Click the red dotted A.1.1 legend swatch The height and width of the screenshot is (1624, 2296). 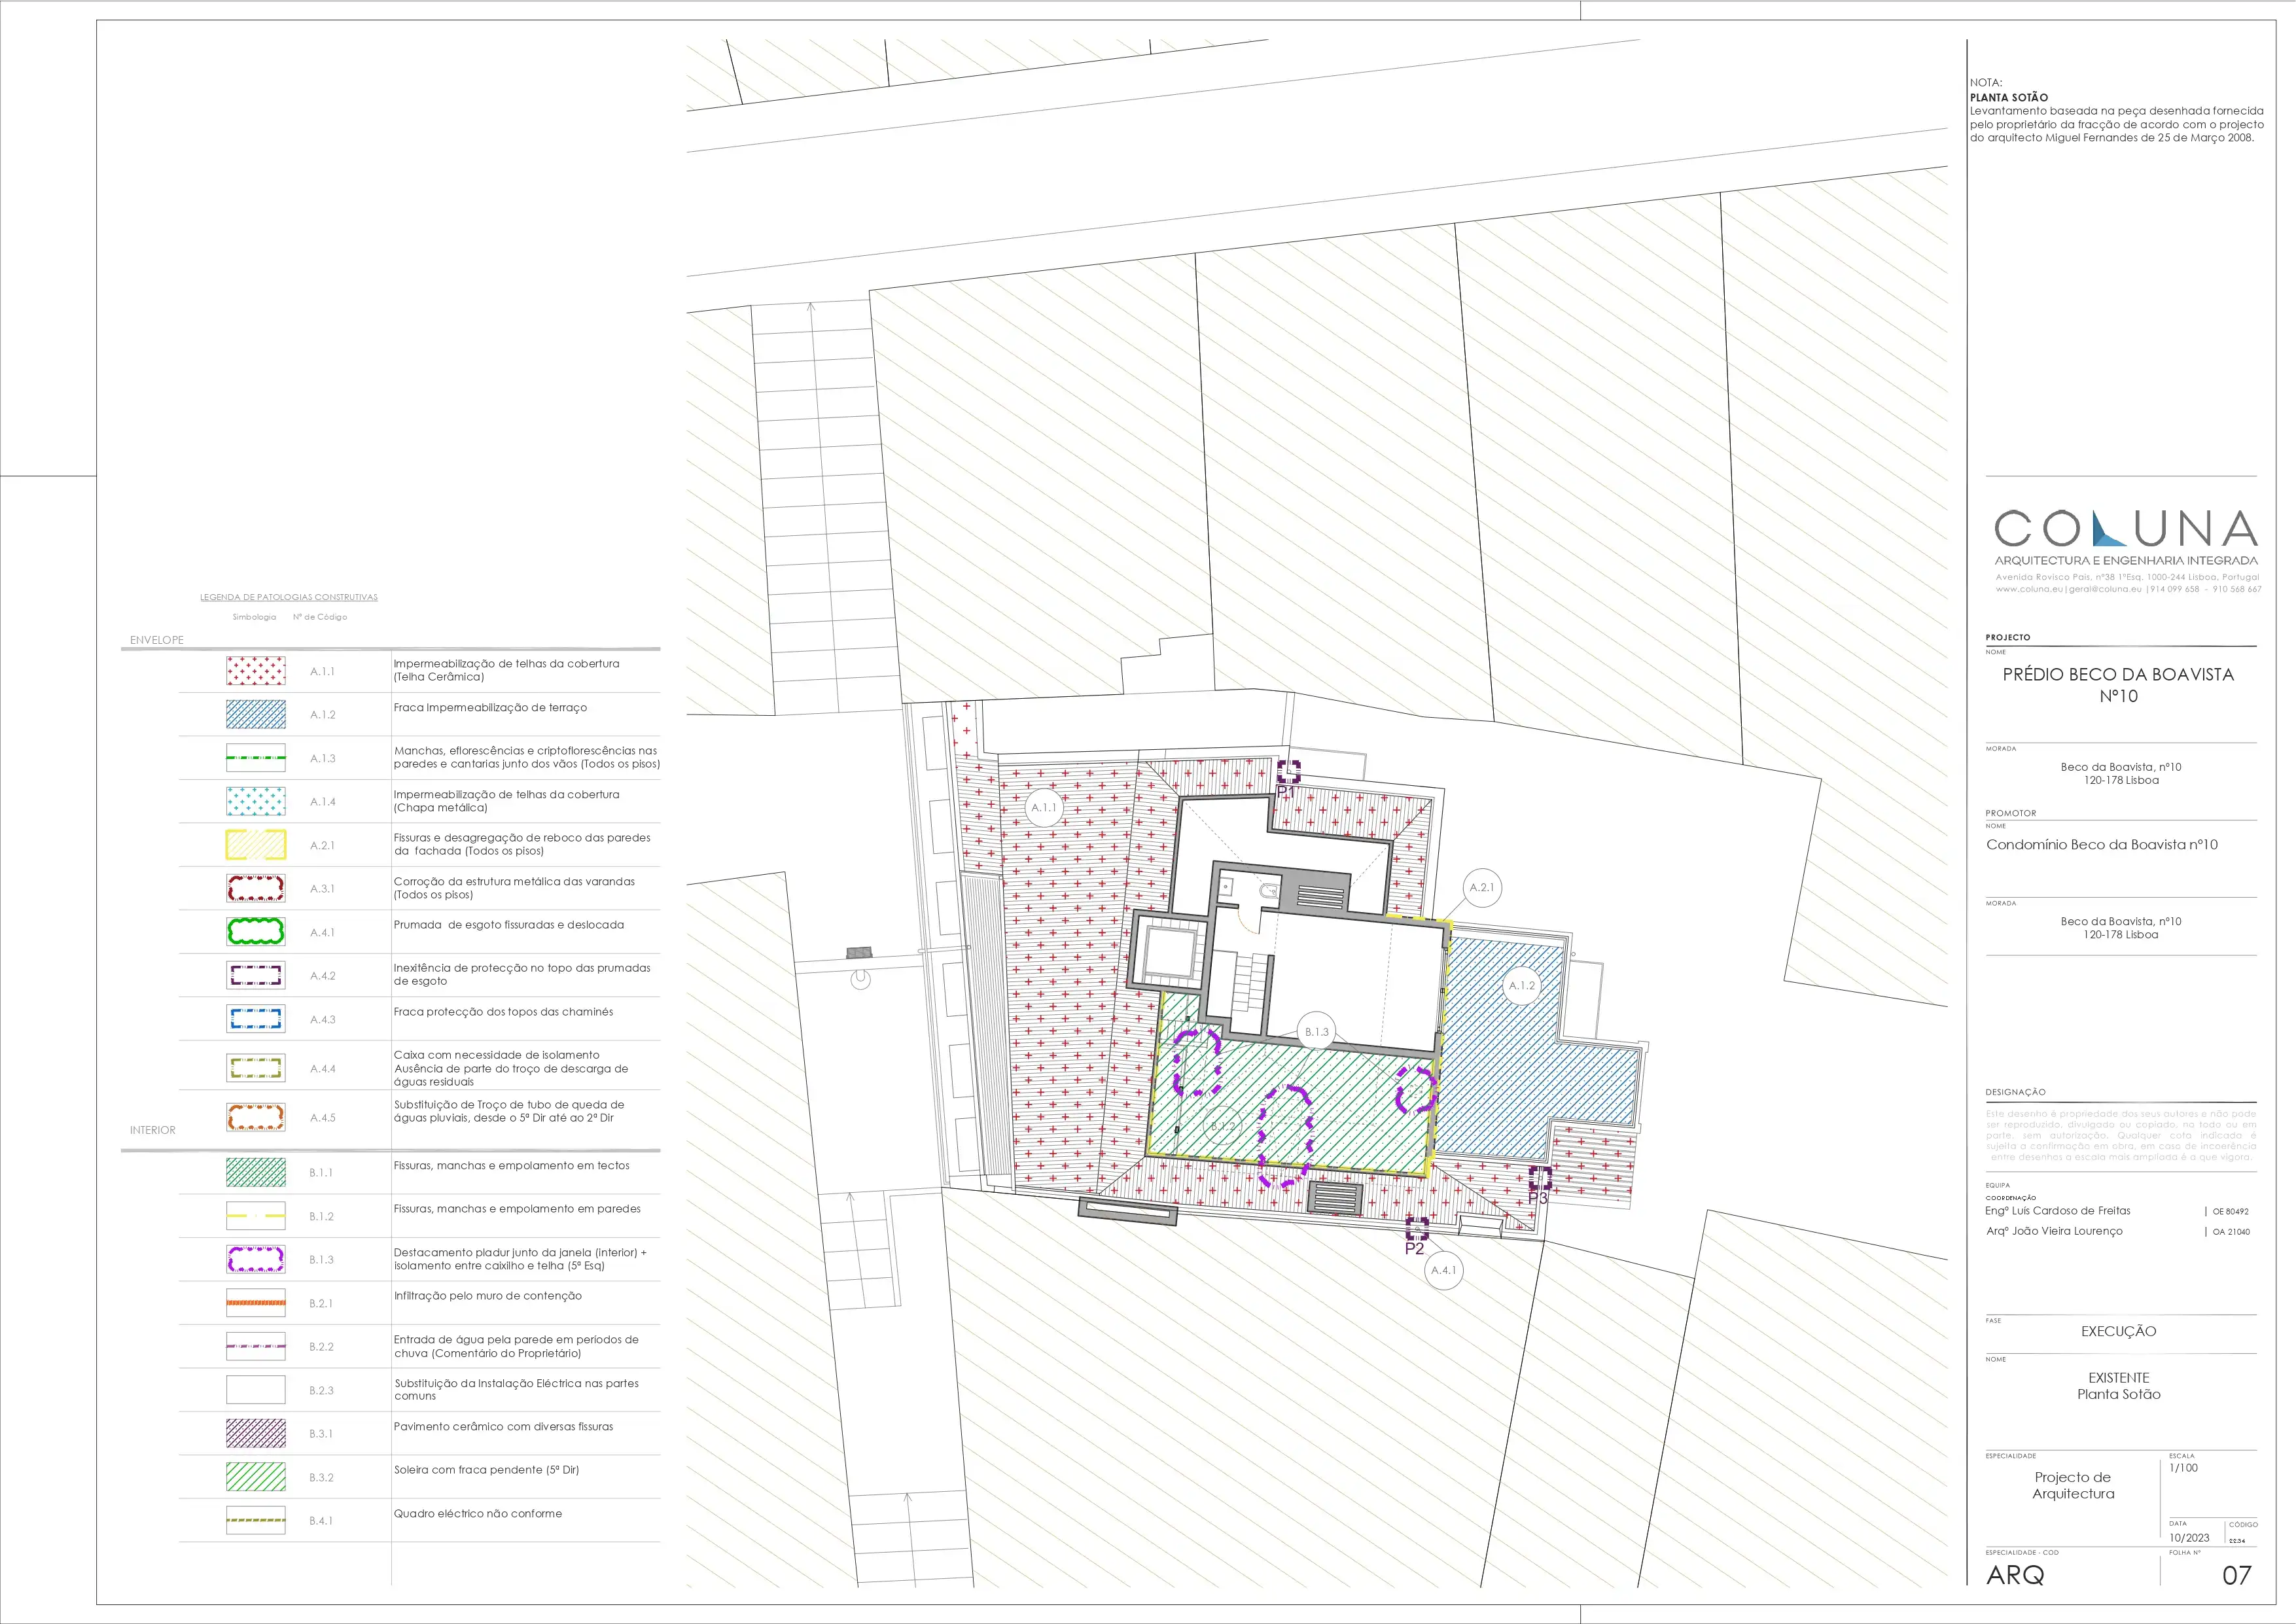256,671
